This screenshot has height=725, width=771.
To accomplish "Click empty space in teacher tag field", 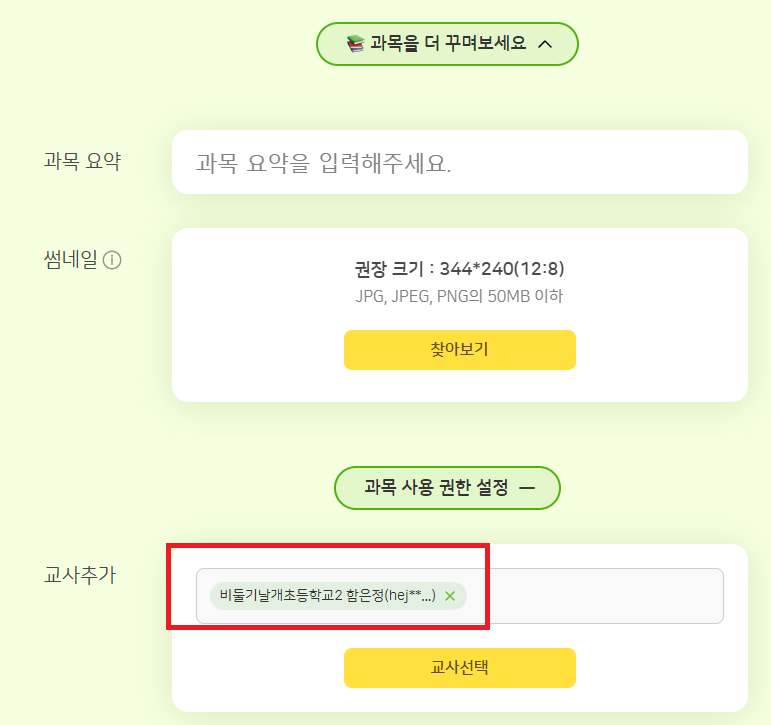I will click(x=595, y=596).
